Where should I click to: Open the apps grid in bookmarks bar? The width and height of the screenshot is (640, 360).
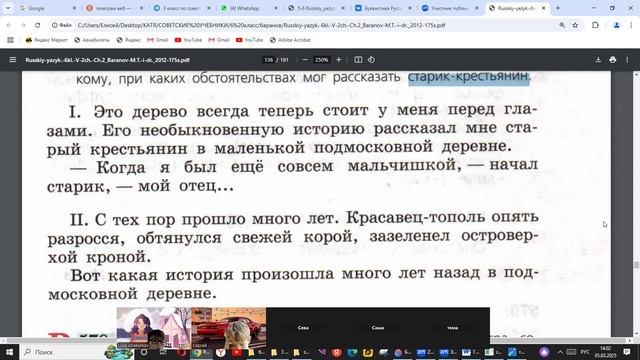10,40
